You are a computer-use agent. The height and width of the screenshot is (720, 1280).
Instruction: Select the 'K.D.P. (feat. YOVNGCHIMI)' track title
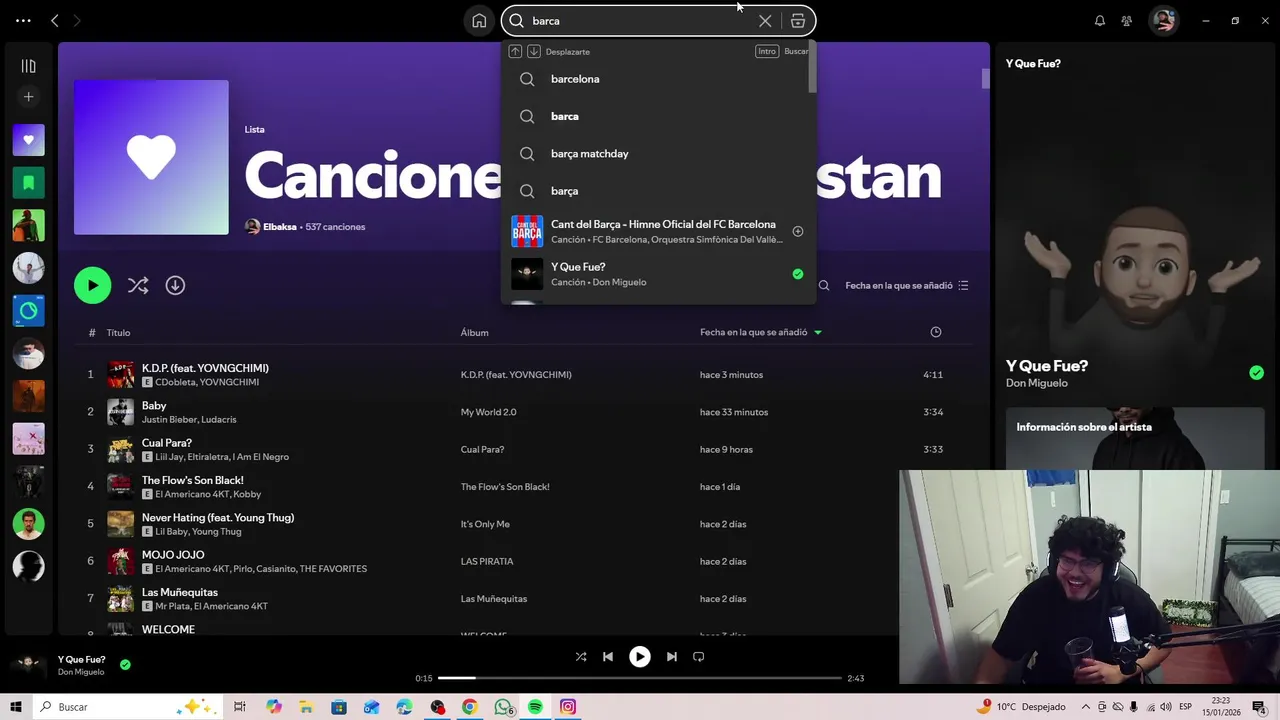point(205,368)
